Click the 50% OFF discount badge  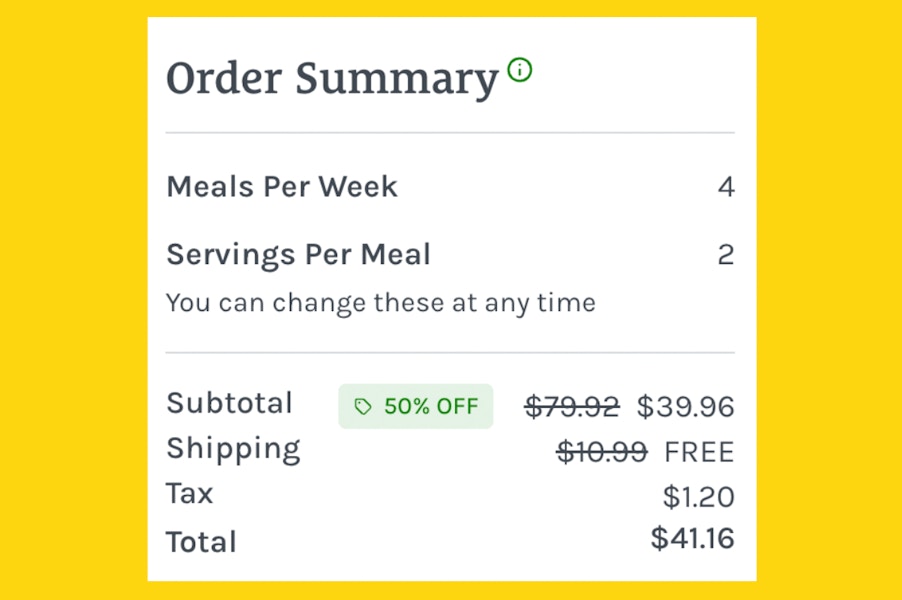(x=416, y=407)
